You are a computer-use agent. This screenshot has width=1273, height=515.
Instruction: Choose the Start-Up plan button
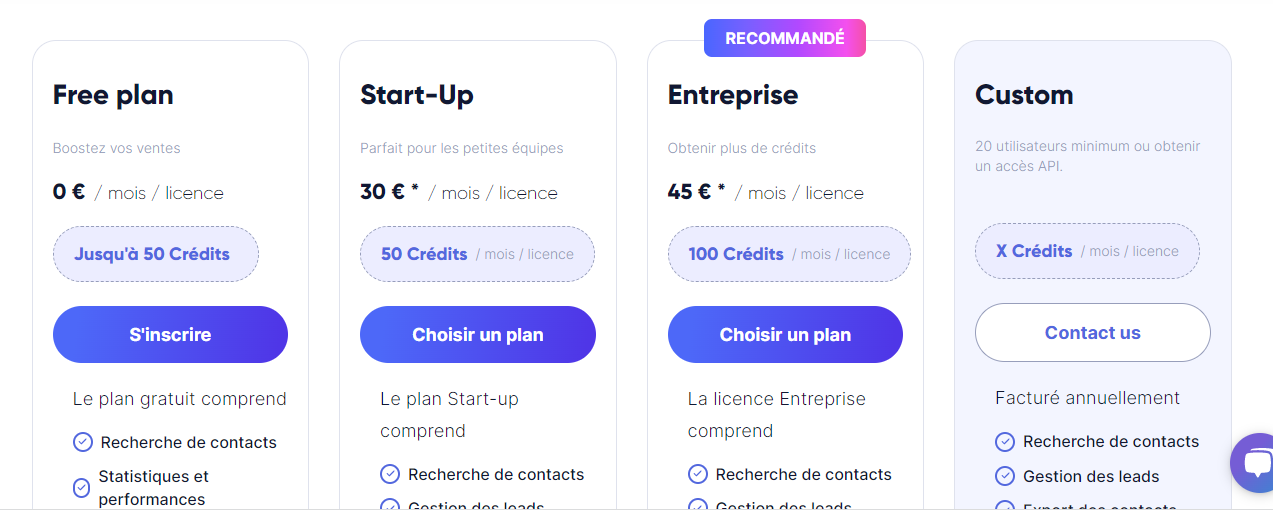coord(477,334)
